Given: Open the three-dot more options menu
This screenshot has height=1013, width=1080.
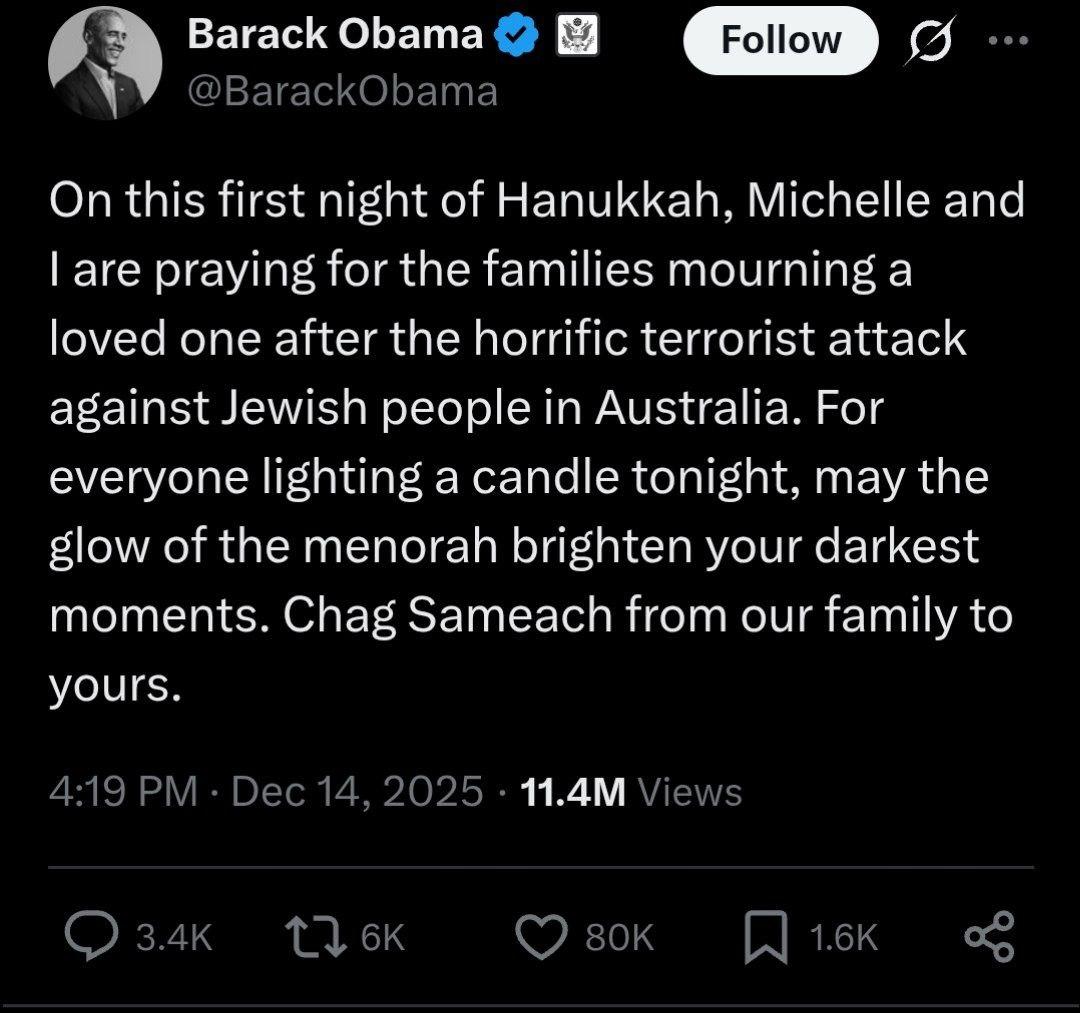Looking at the screenshot, I should click(x=1006, y=41).
